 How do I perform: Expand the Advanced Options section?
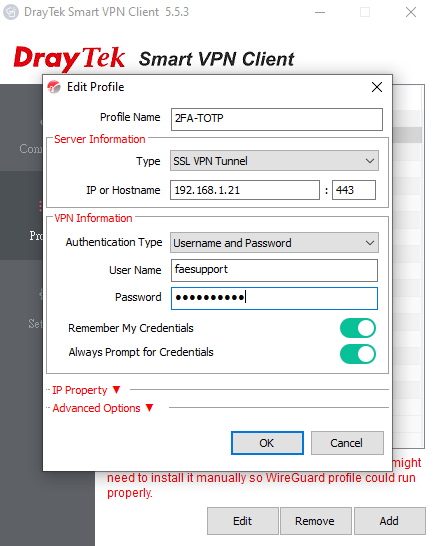click(103, 408)
